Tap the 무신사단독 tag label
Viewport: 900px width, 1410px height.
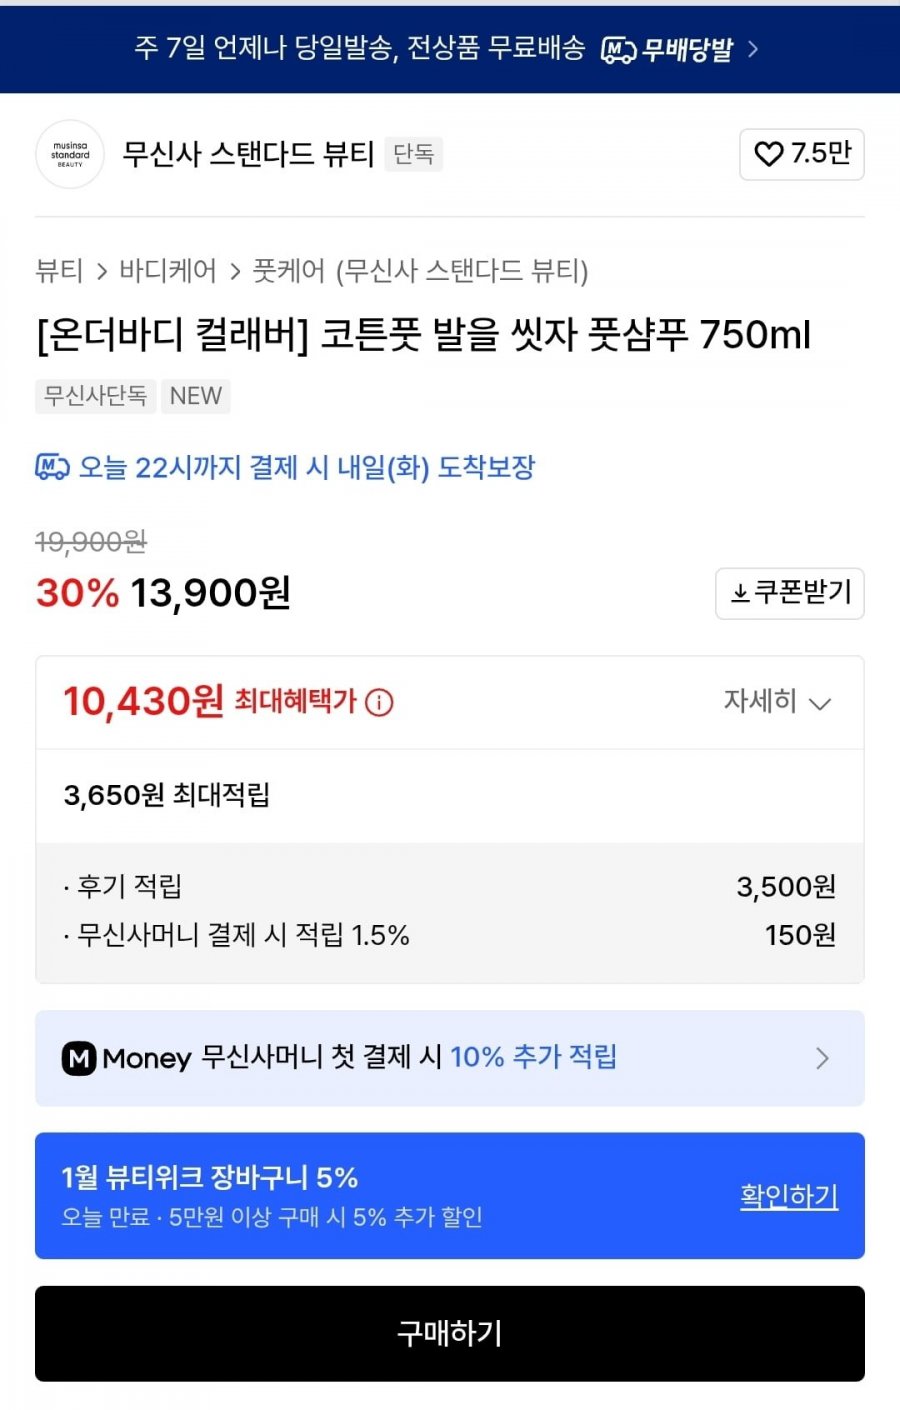pyautogui.click(x=95, y=396)
